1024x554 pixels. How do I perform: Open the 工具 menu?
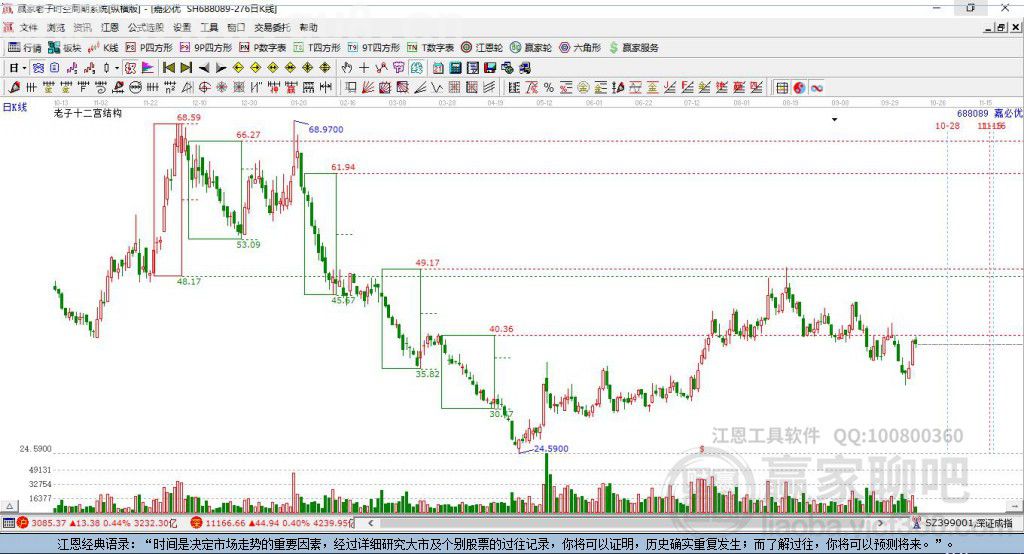tap(209, 27)
